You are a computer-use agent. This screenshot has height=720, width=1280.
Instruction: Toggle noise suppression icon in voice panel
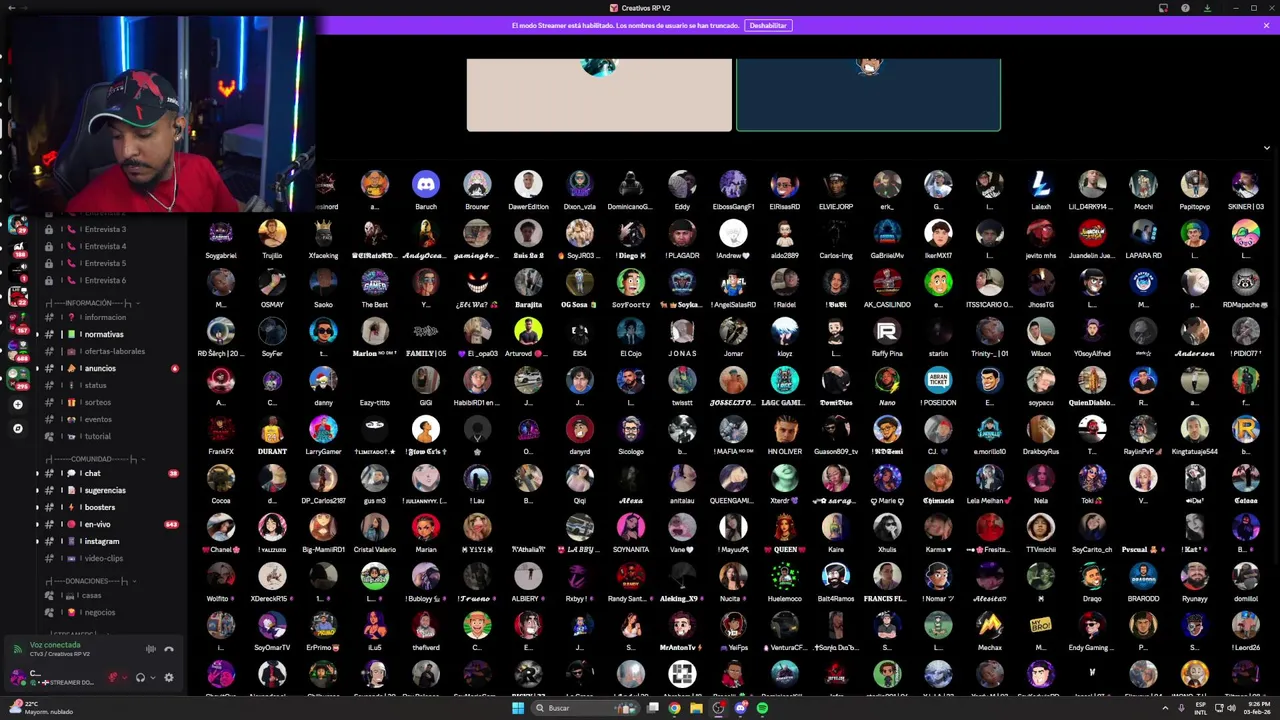[150, 649]
